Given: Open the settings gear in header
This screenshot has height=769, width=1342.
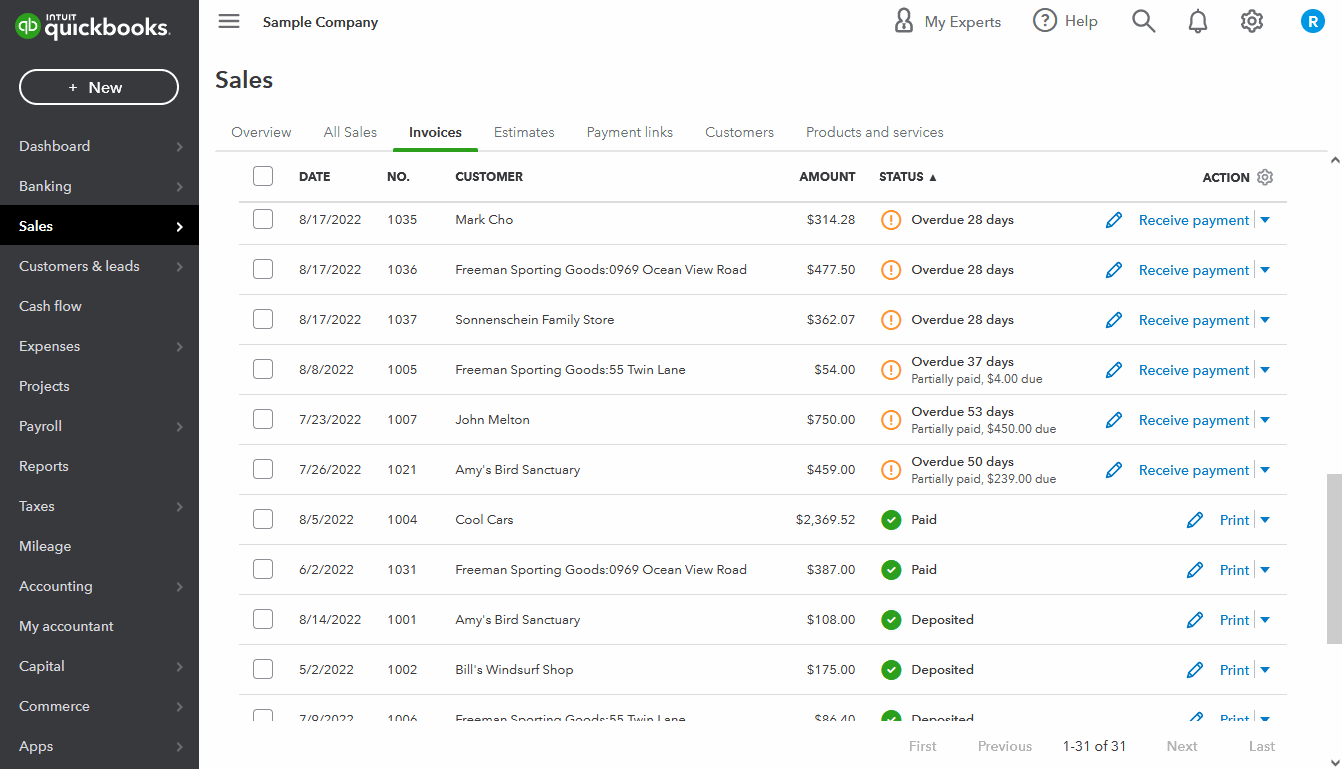Looking at the screenshot, I should click(1252, 21).
